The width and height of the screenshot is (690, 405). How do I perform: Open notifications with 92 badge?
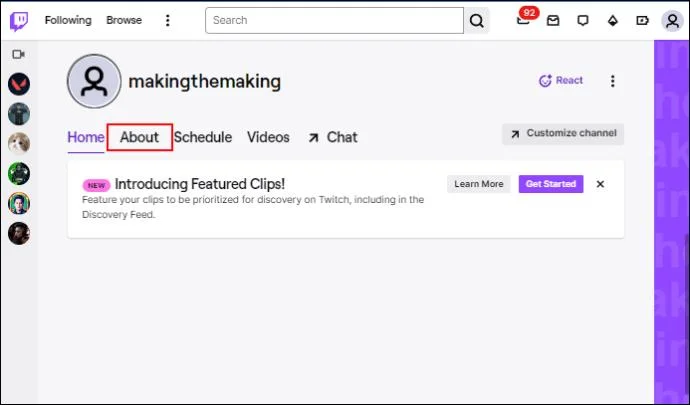point(525,19)
